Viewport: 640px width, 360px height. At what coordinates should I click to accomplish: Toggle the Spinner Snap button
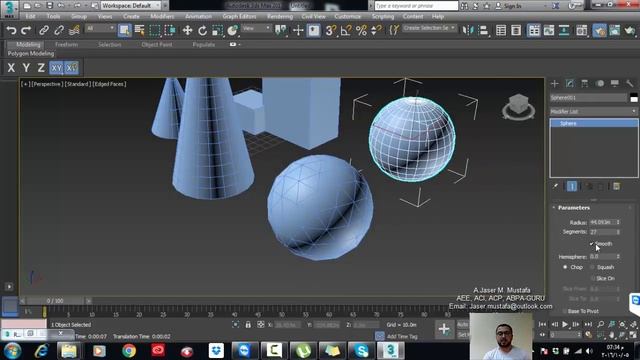[x=376, y=30]
